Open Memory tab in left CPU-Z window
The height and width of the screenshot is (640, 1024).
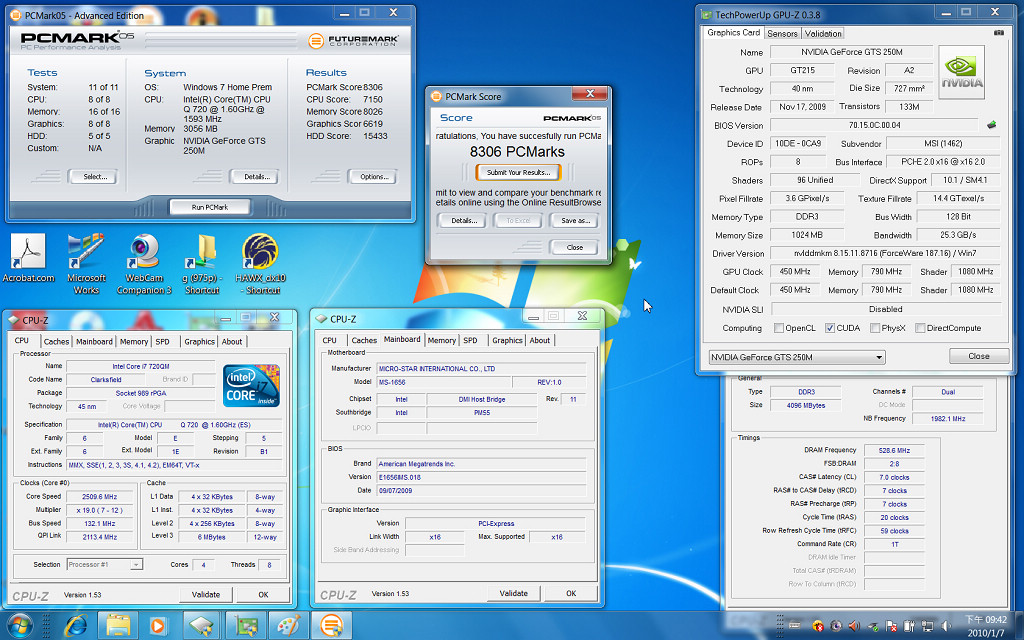[134, 341]
